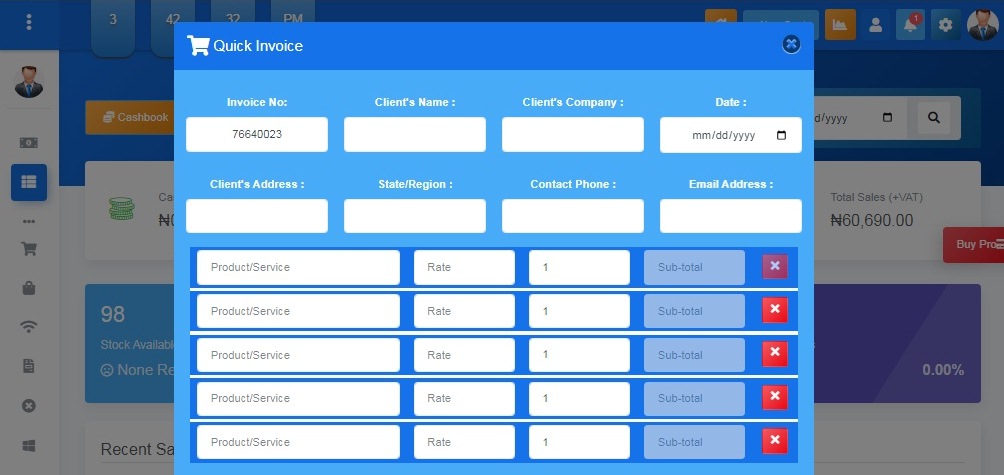Remove the first invoice row
The width and height of the screenshot is (1004, 475).
point(775,266)
